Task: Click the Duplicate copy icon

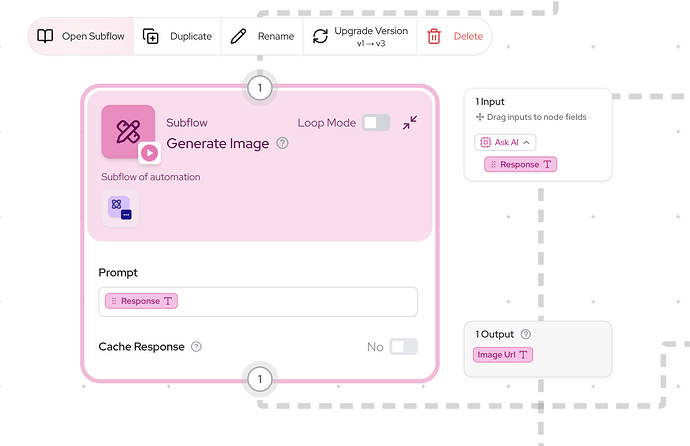Action: click(150, 36)
